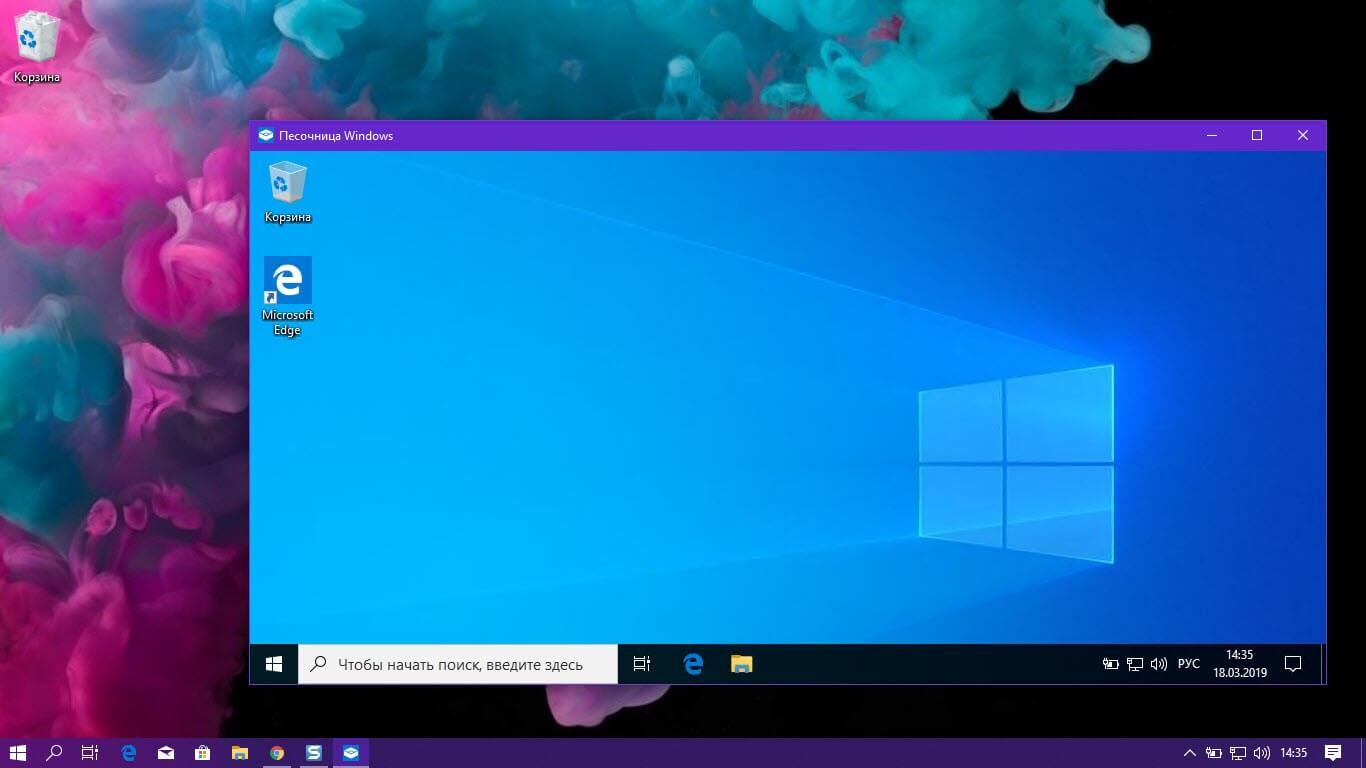Open the sandbox Start menu
The image size is (1366, 768).
coord(273,663)
